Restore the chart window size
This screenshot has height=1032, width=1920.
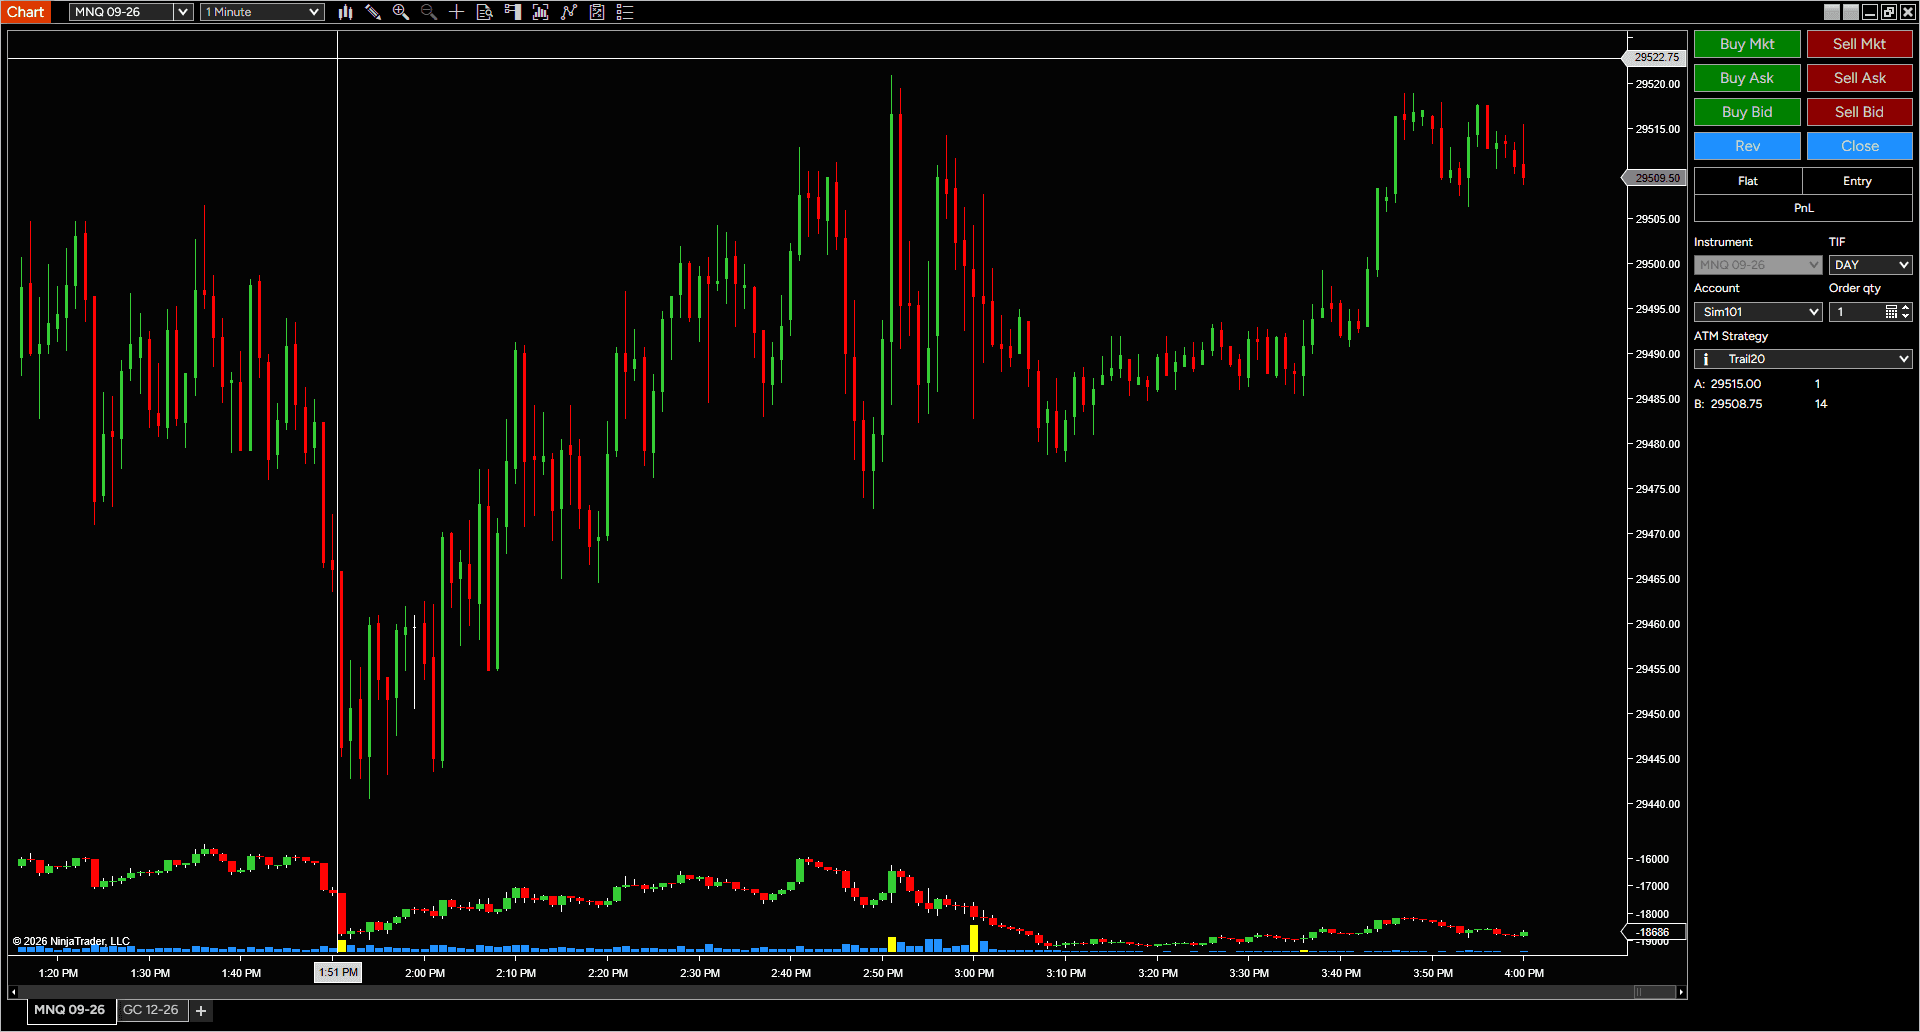(x=1889, y=12)
